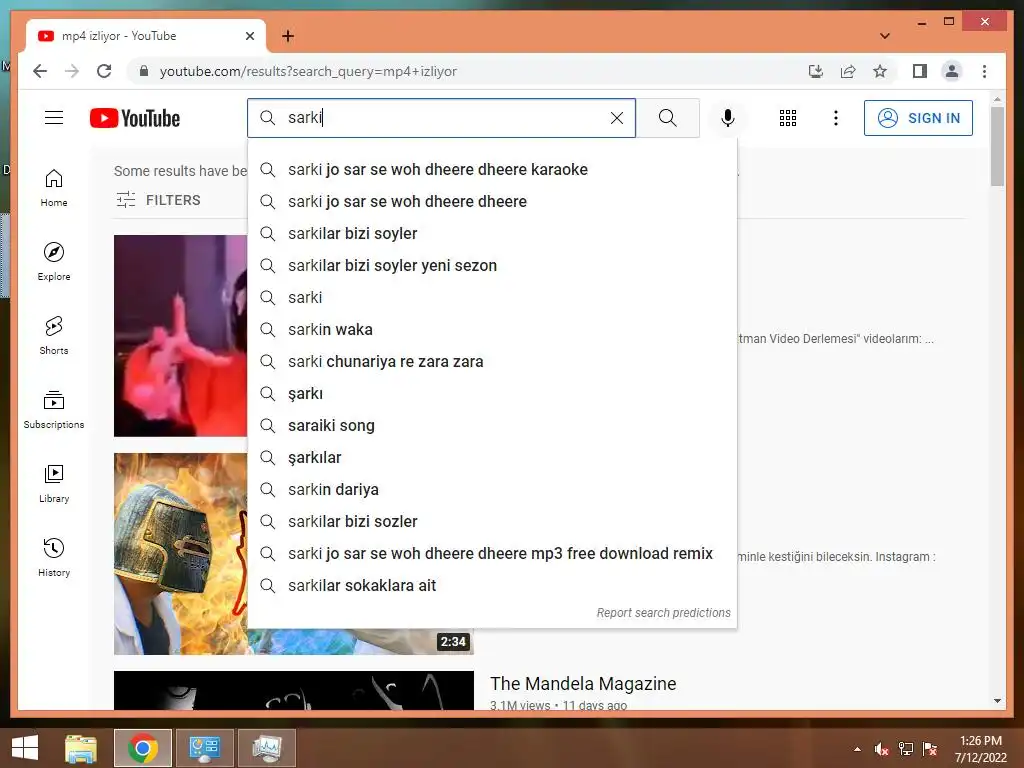
Task: Clear the search box with X icon
Action: pos(616,118)
